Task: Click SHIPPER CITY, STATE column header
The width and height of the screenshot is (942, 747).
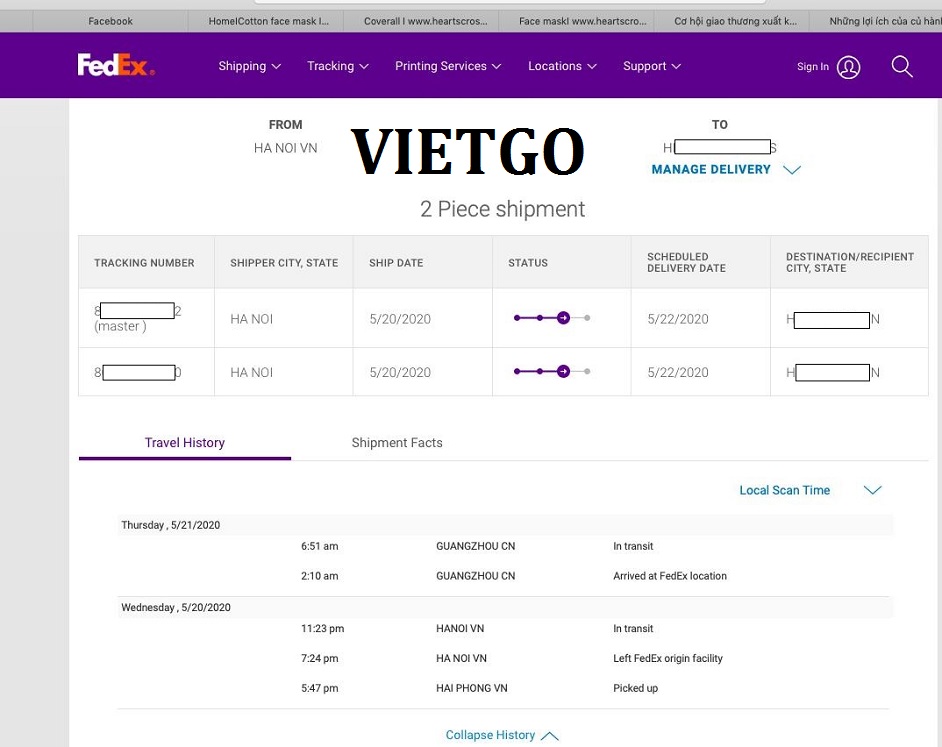Action: pyautogui.click(x=284, y=263)
